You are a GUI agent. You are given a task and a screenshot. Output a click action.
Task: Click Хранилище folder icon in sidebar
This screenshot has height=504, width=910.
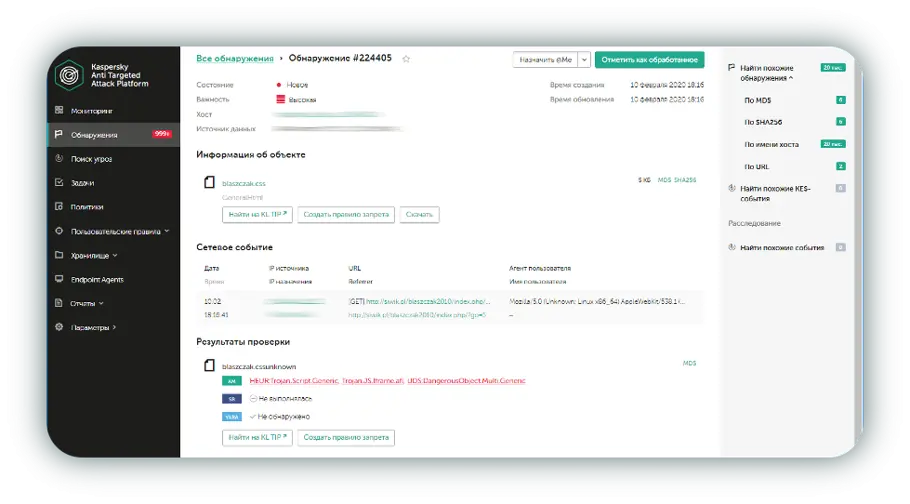pyautogui.click(x=59, y=255)
